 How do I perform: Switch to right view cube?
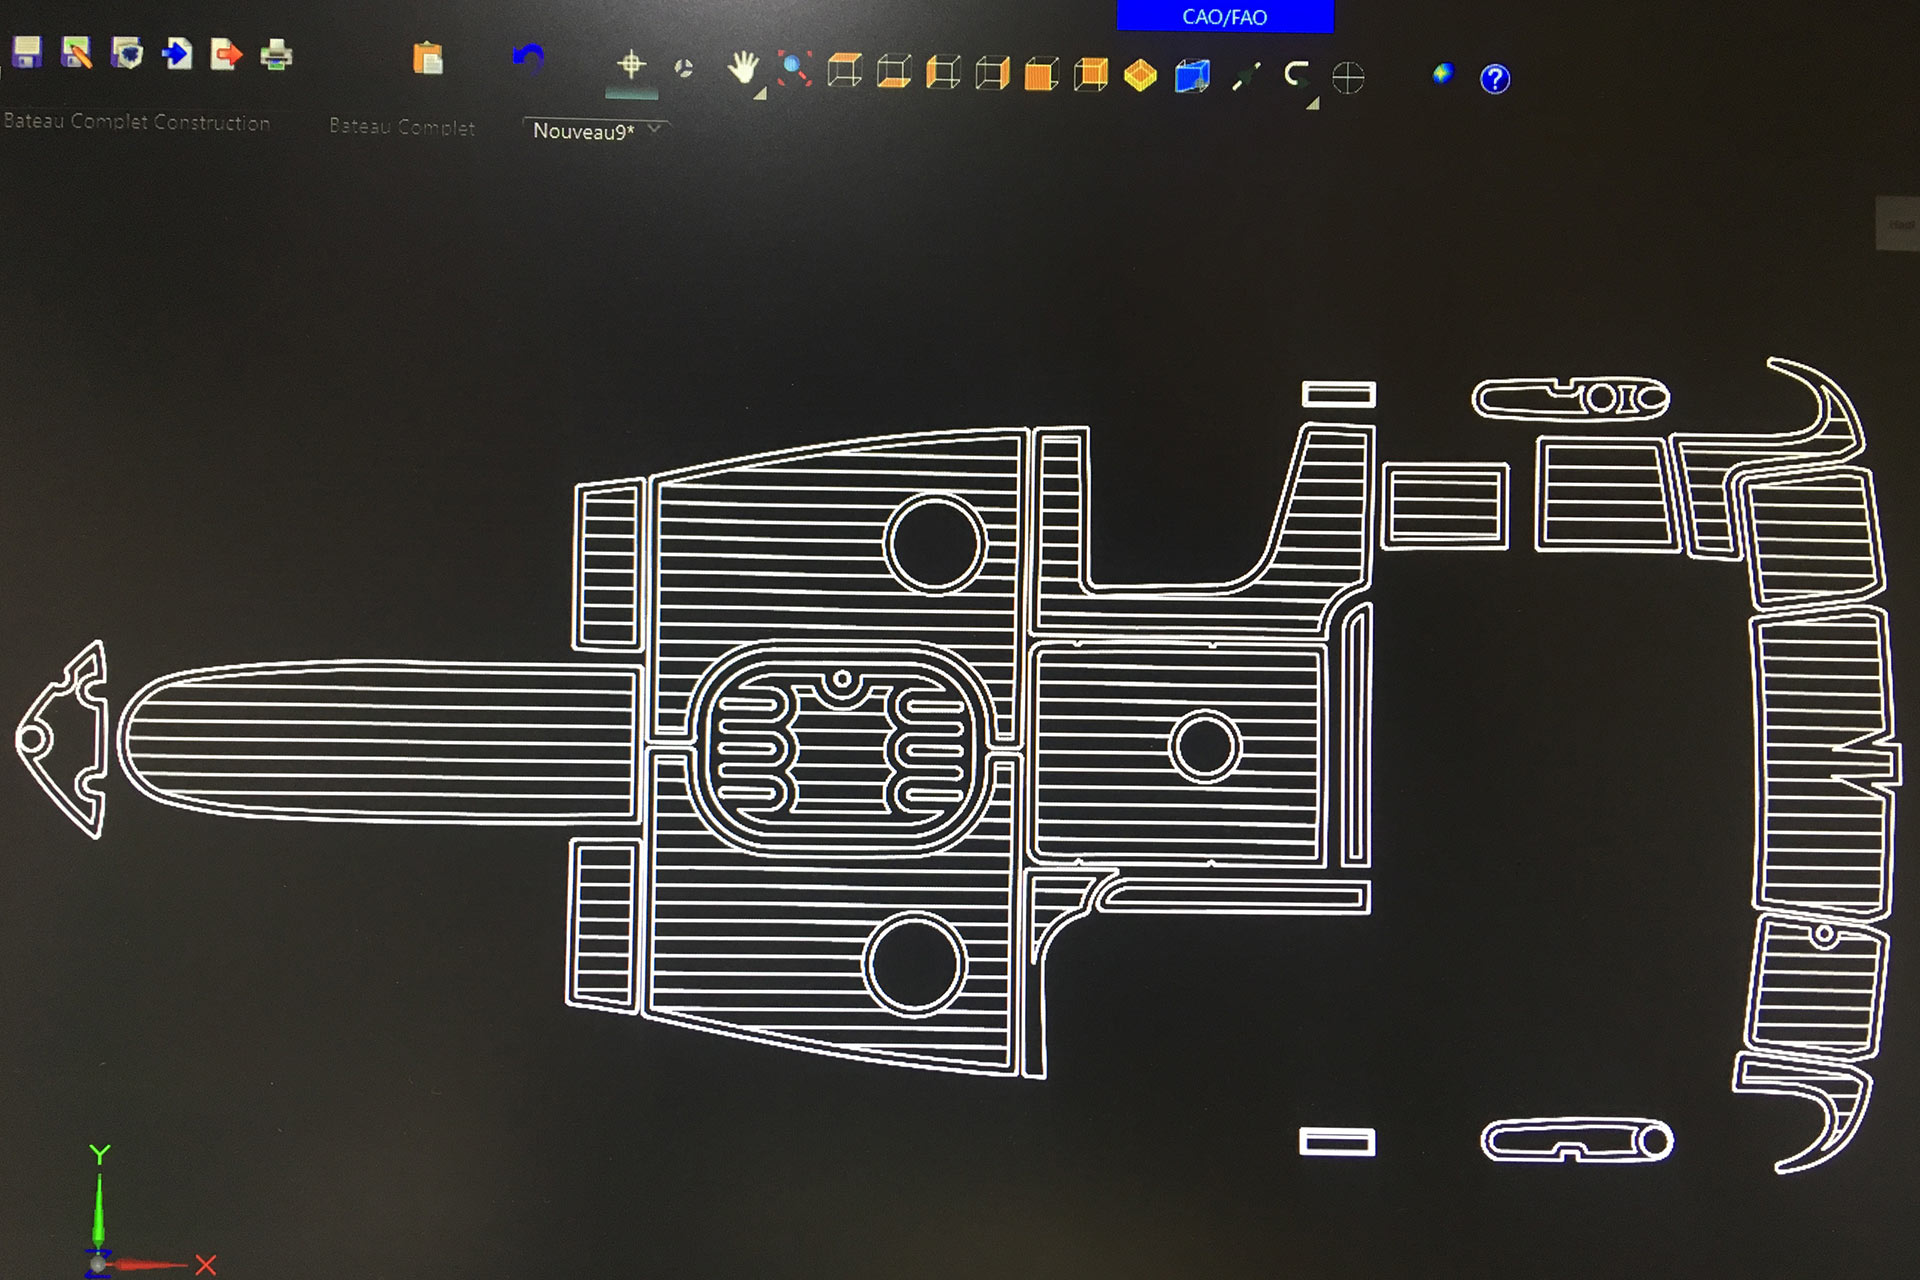(x=992, y=73)
